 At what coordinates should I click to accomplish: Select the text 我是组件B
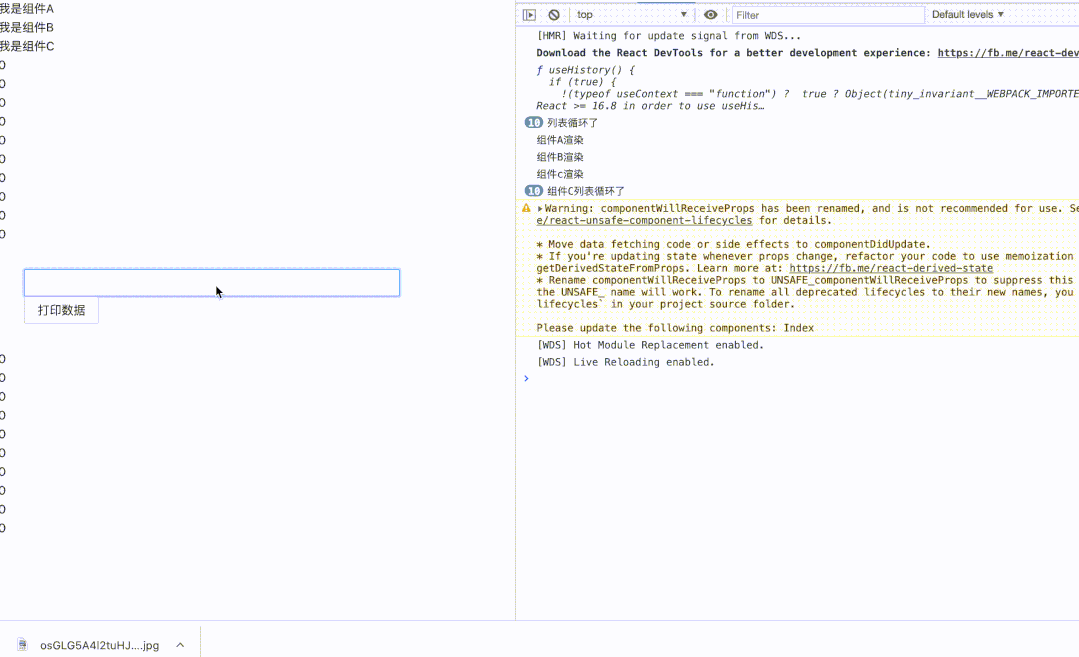[x=27, y=28]
